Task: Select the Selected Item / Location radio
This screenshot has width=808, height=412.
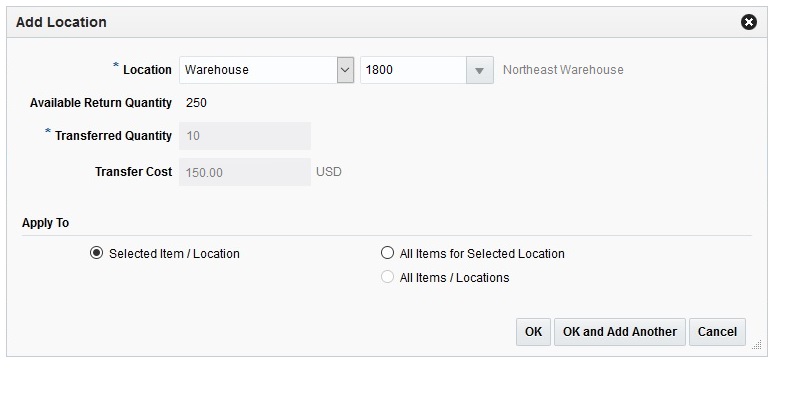Action: pos(97,254)
